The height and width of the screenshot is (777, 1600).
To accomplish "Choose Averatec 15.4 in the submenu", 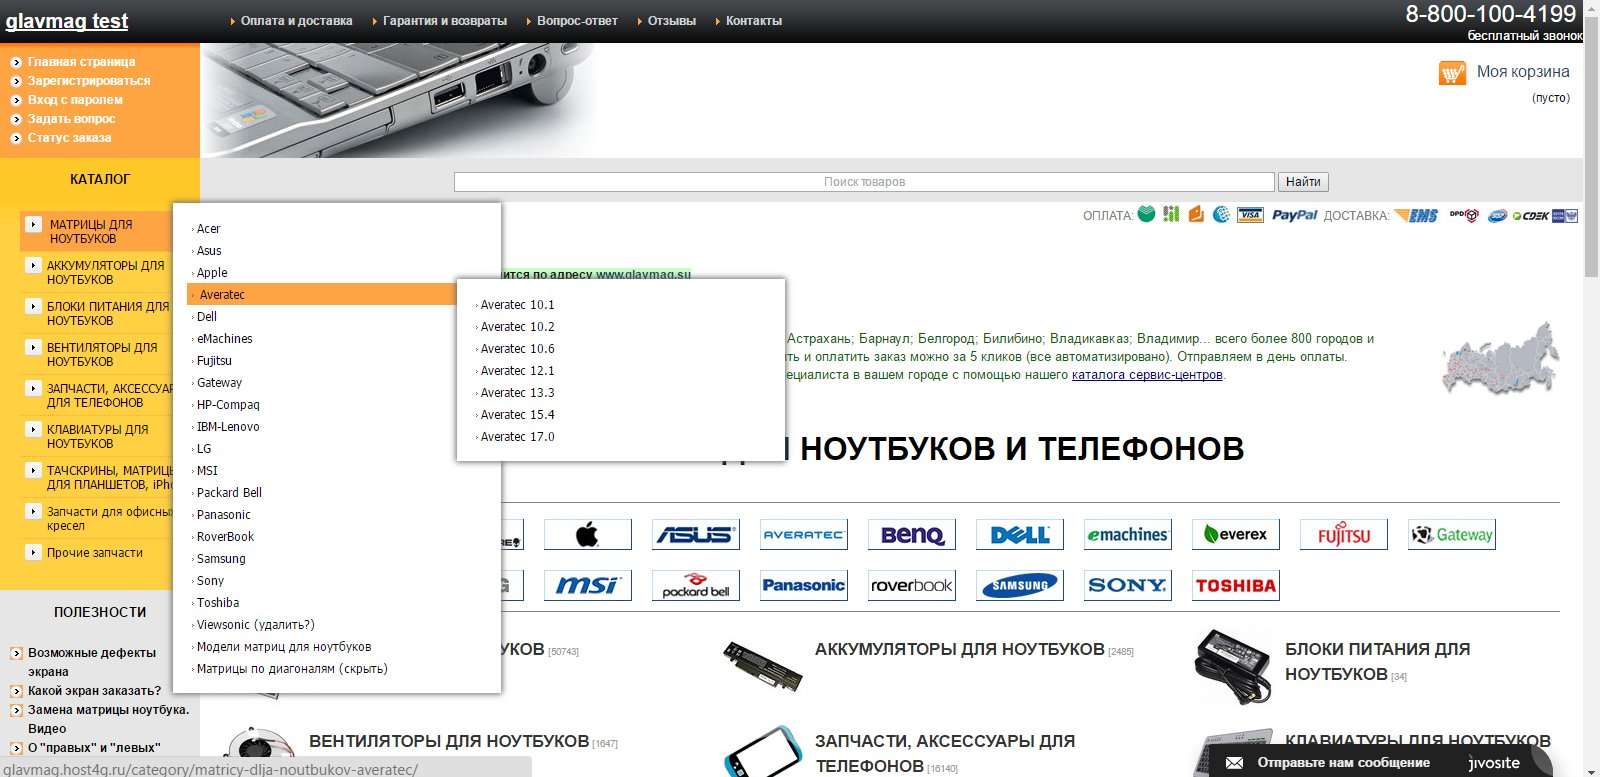I will click(517, 415).
